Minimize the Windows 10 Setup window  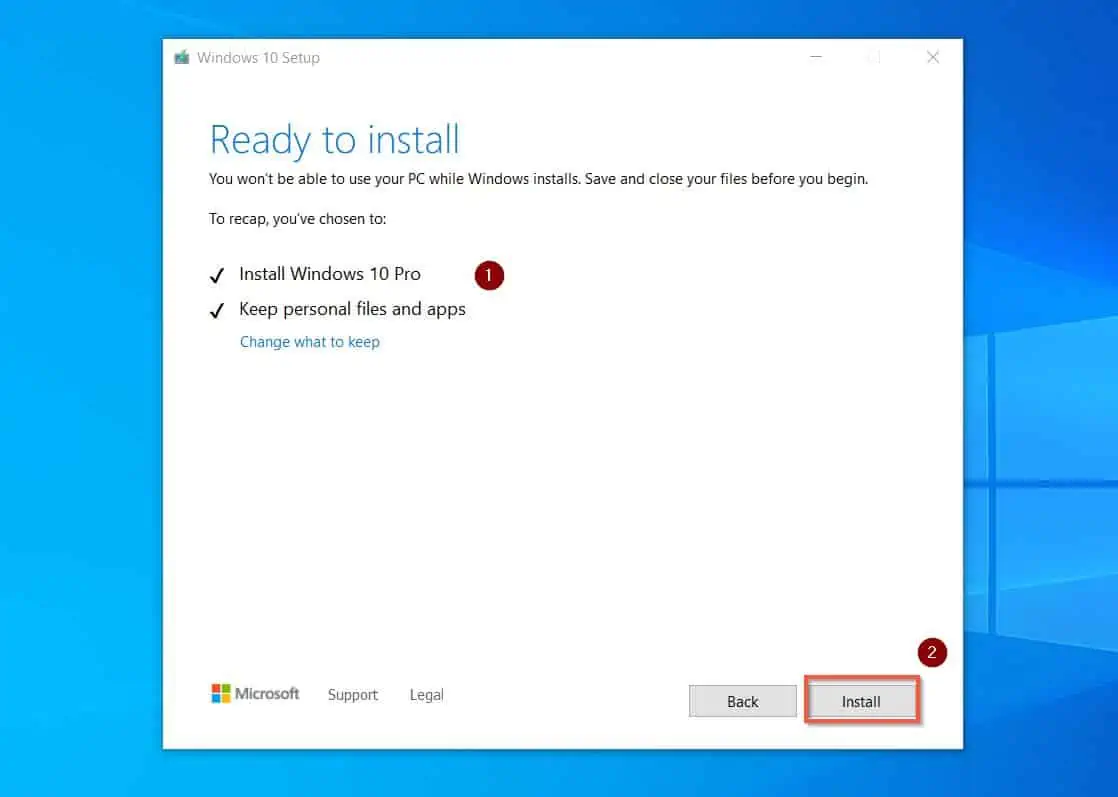point(816,57)
